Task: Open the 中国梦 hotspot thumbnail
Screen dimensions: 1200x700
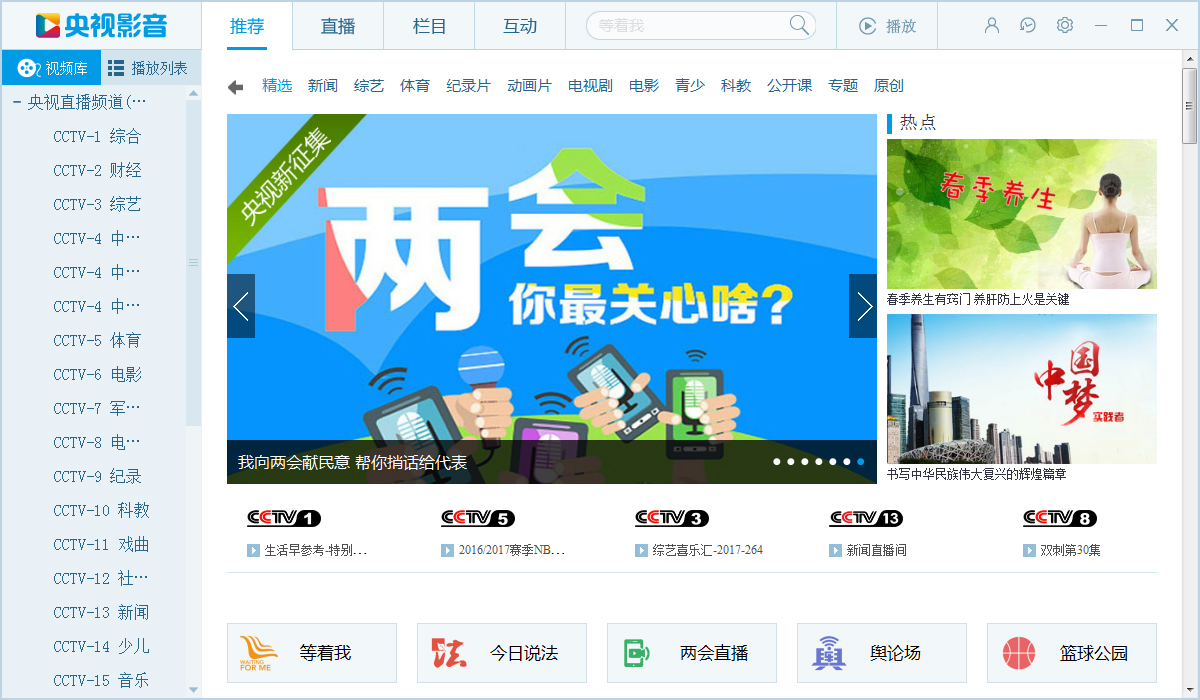Action: pyautogui.click(x=1022, y=389)
